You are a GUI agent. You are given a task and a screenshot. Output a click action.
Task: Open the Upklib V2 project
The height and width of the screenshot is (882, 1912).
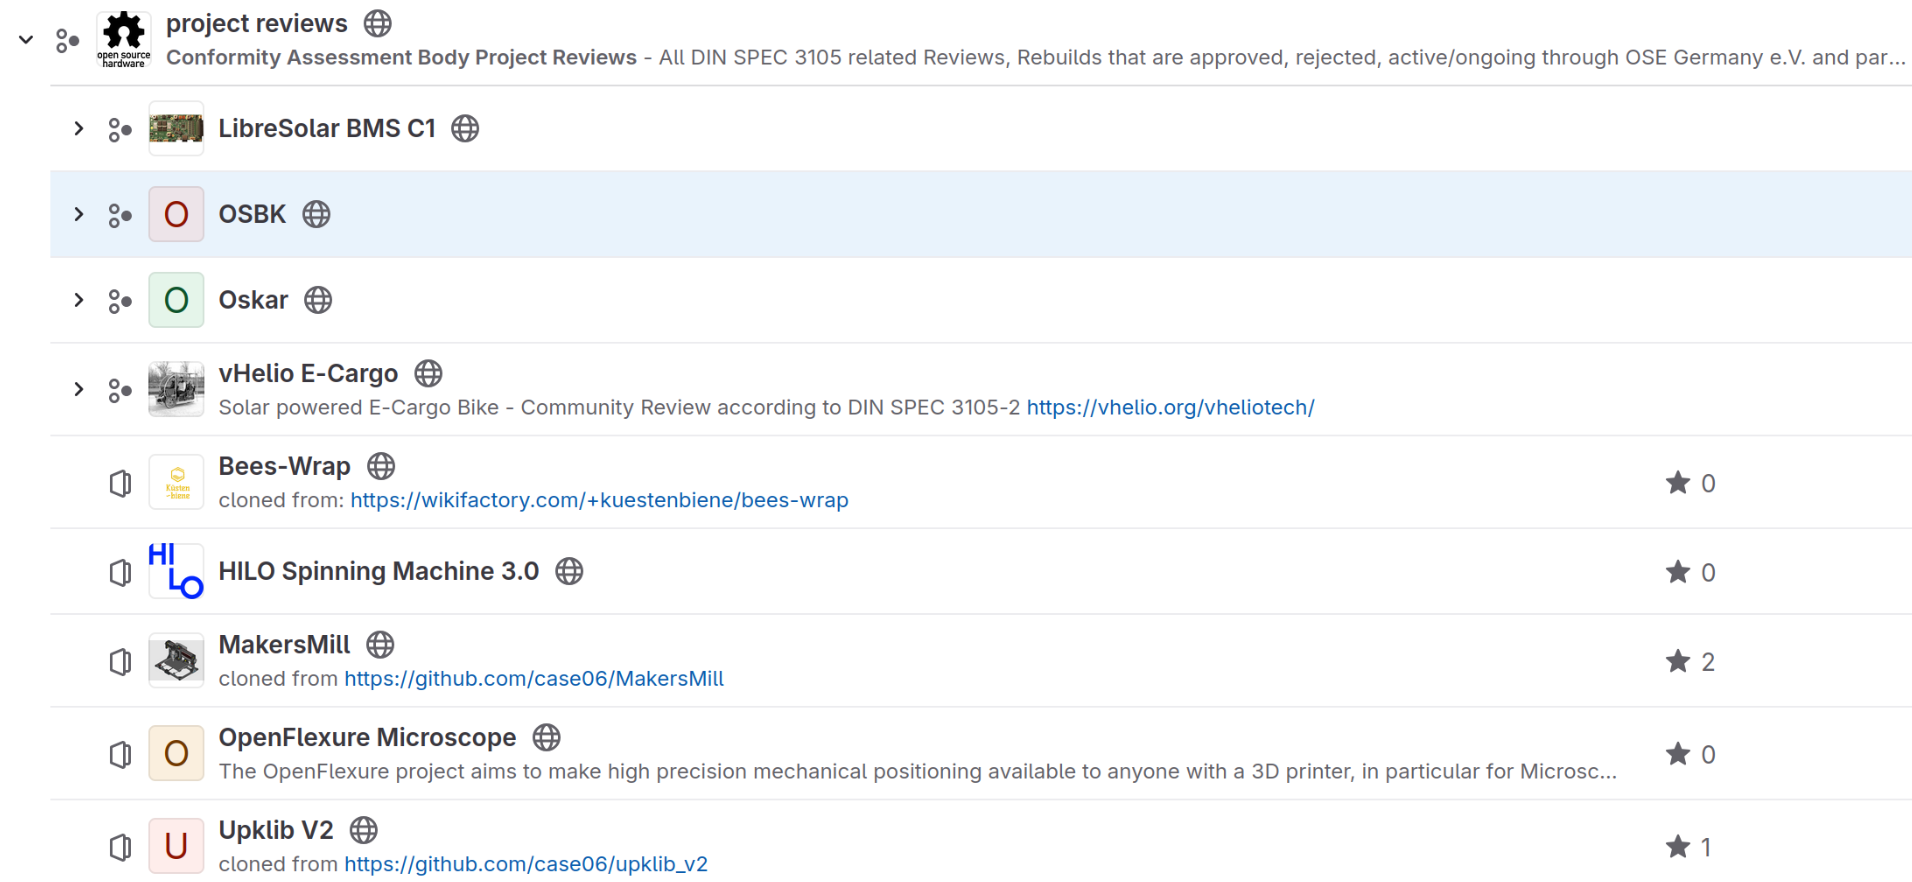(x=276, y=830)
